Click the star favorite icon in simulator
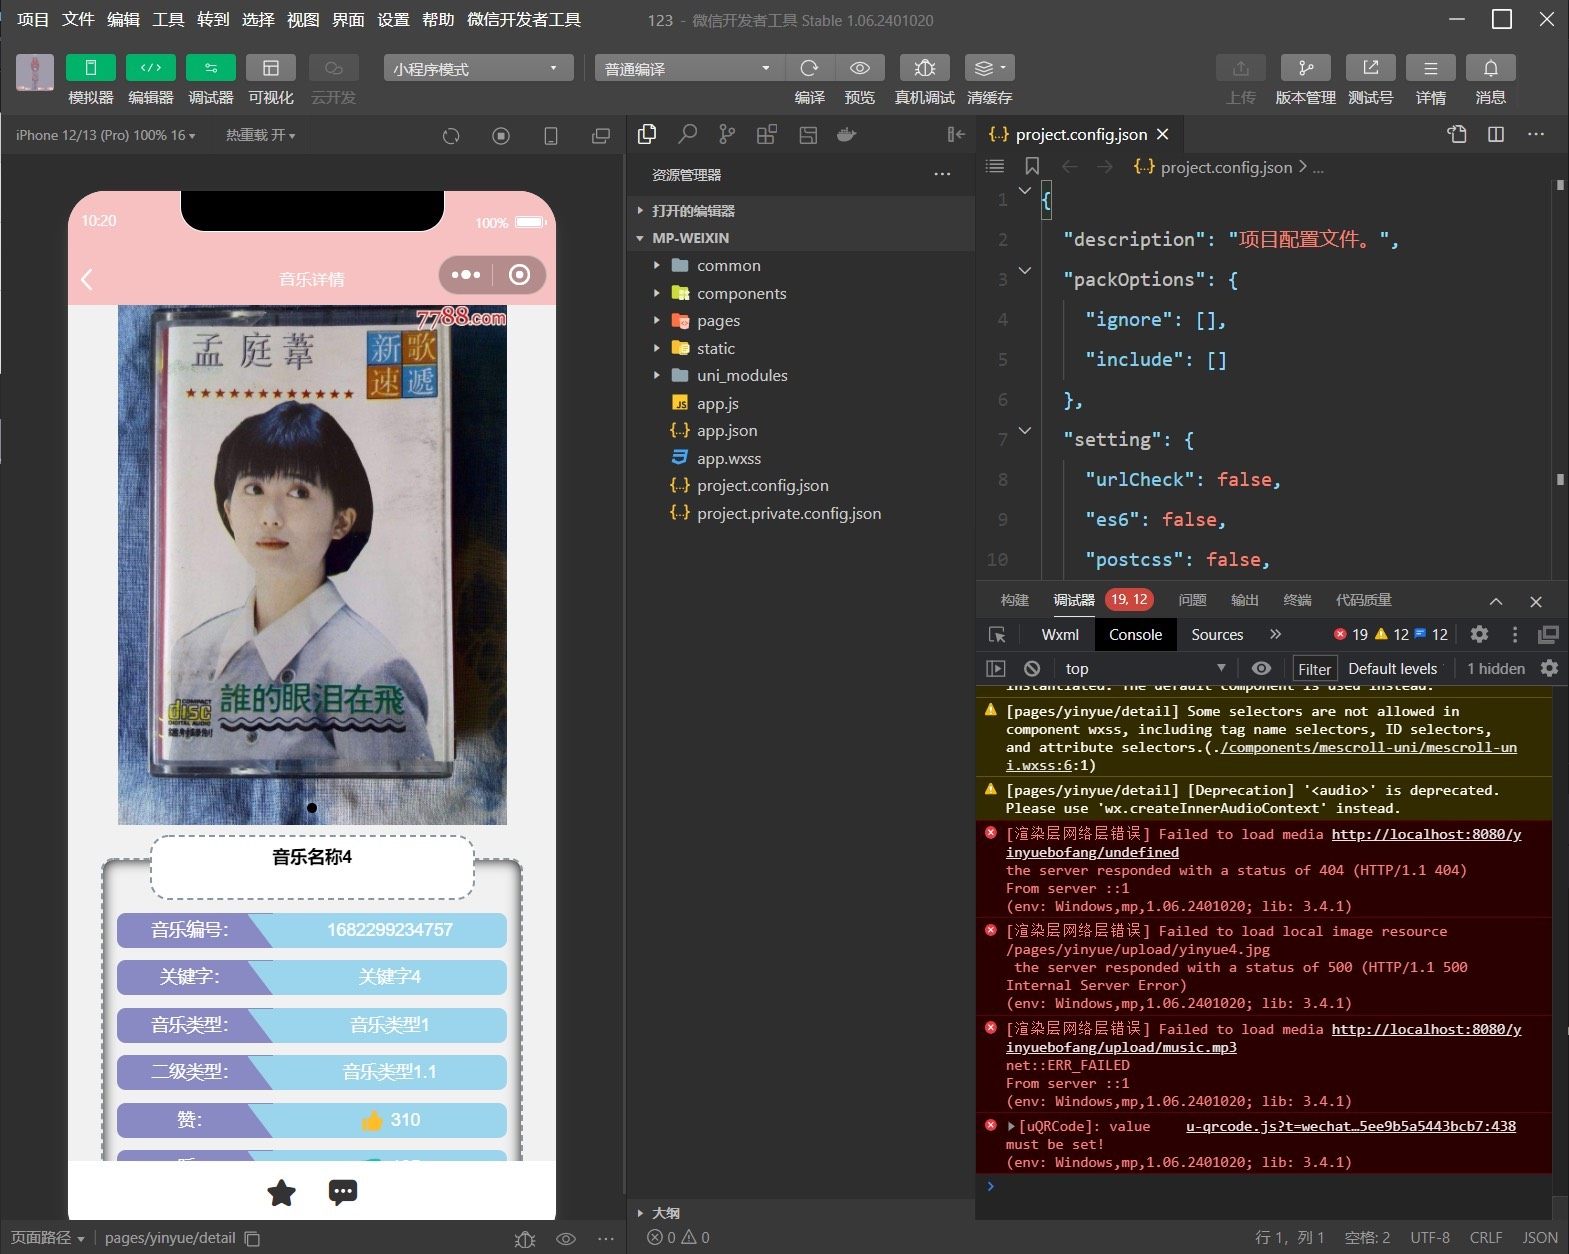This screenshot has width=1569, height=1254. point(282,1192)
